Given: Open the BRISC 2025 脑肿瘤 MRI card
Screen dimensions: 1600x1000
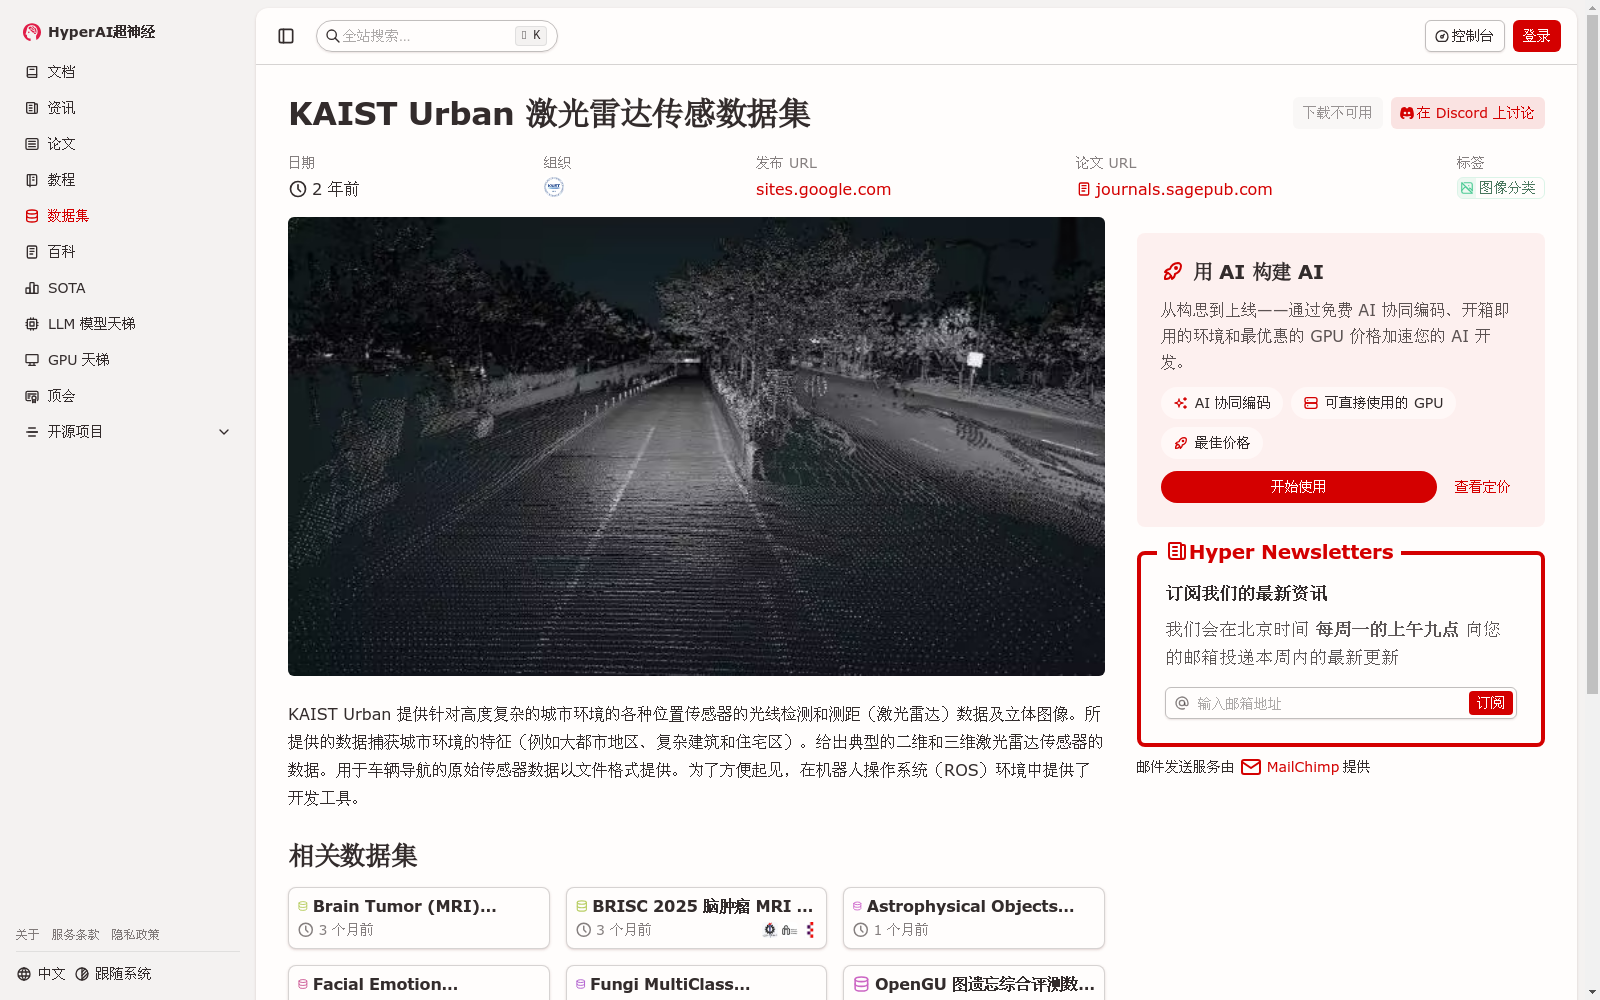Looking at the screenshot, I should click(x=696, y=918).
